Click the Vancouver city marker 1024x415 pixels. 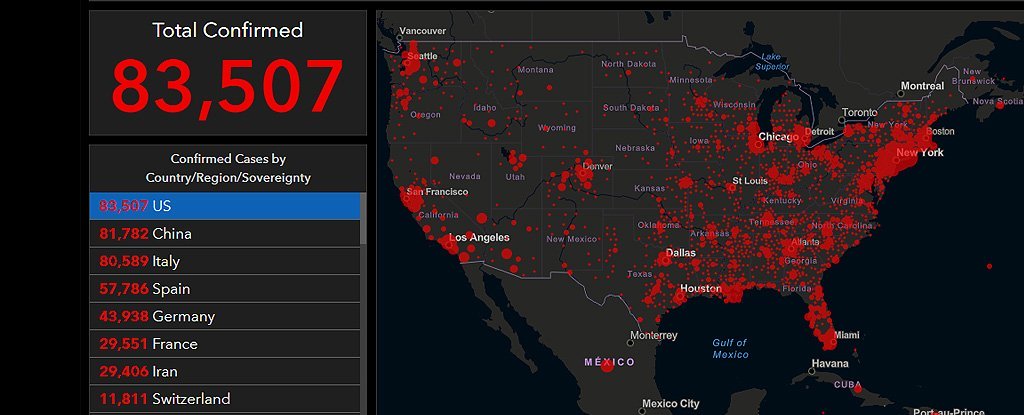402,41
